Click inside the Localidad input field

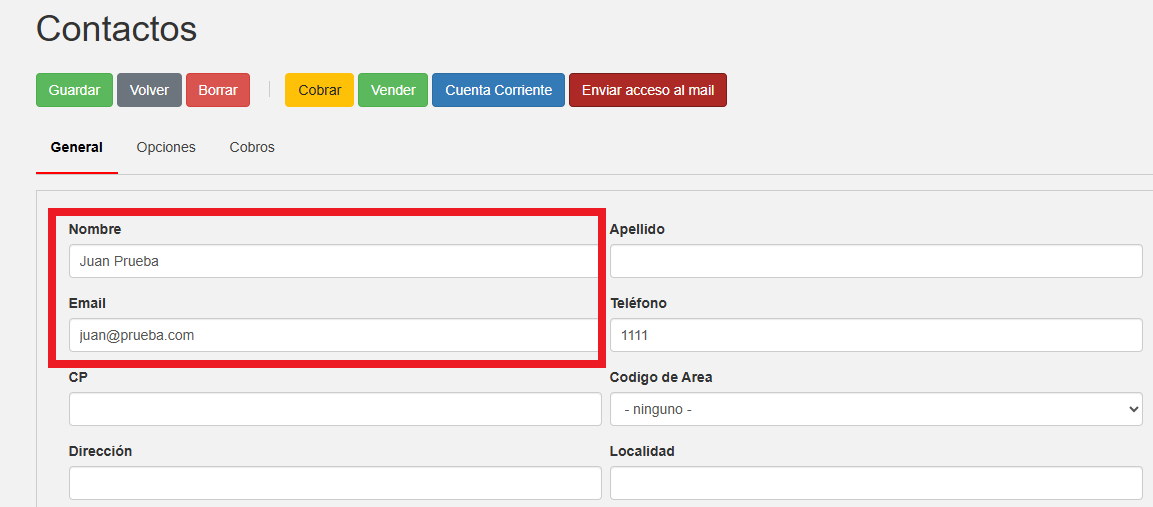[x=875, y=483]
